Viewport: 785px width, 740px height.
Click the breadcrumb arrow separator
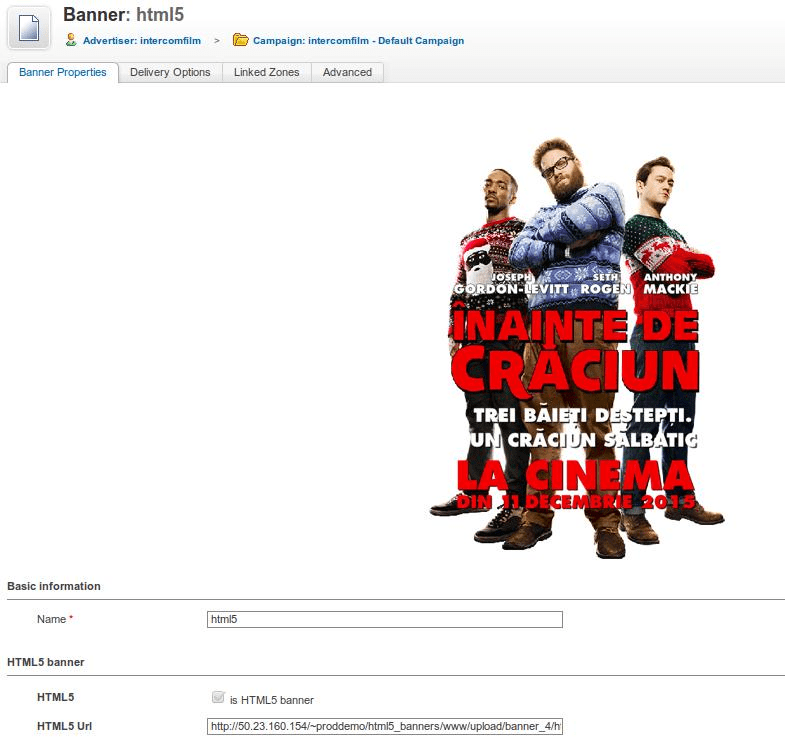click(217, 41)
